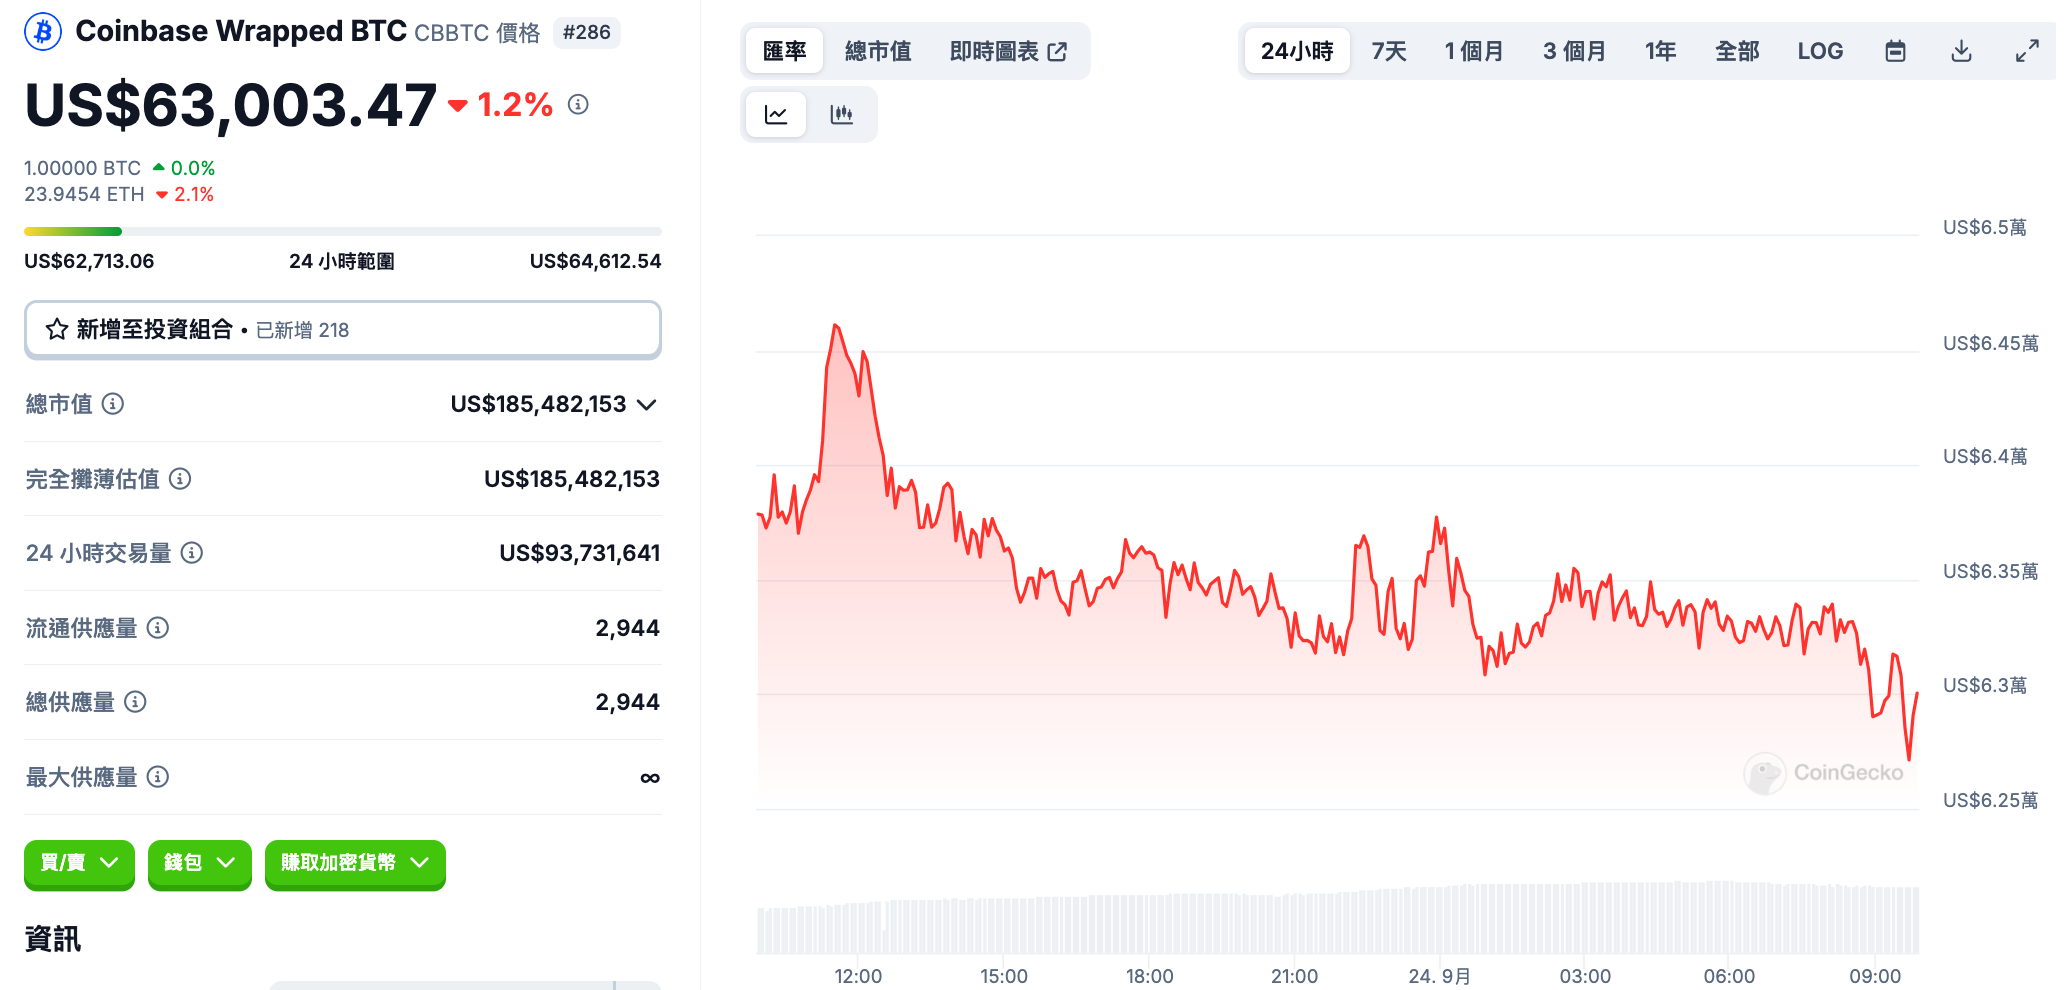Click the 23.9454 ETH conversion text

point(85,194)
